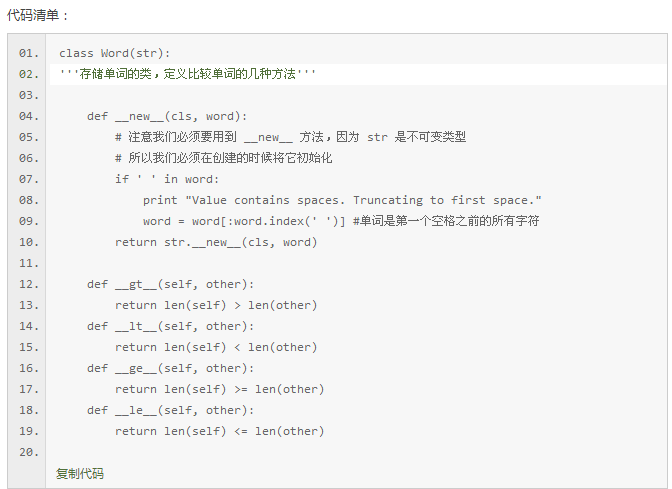Select the def __new__(cls, word) line
The image size is (672, 489).
coord(167,116)
